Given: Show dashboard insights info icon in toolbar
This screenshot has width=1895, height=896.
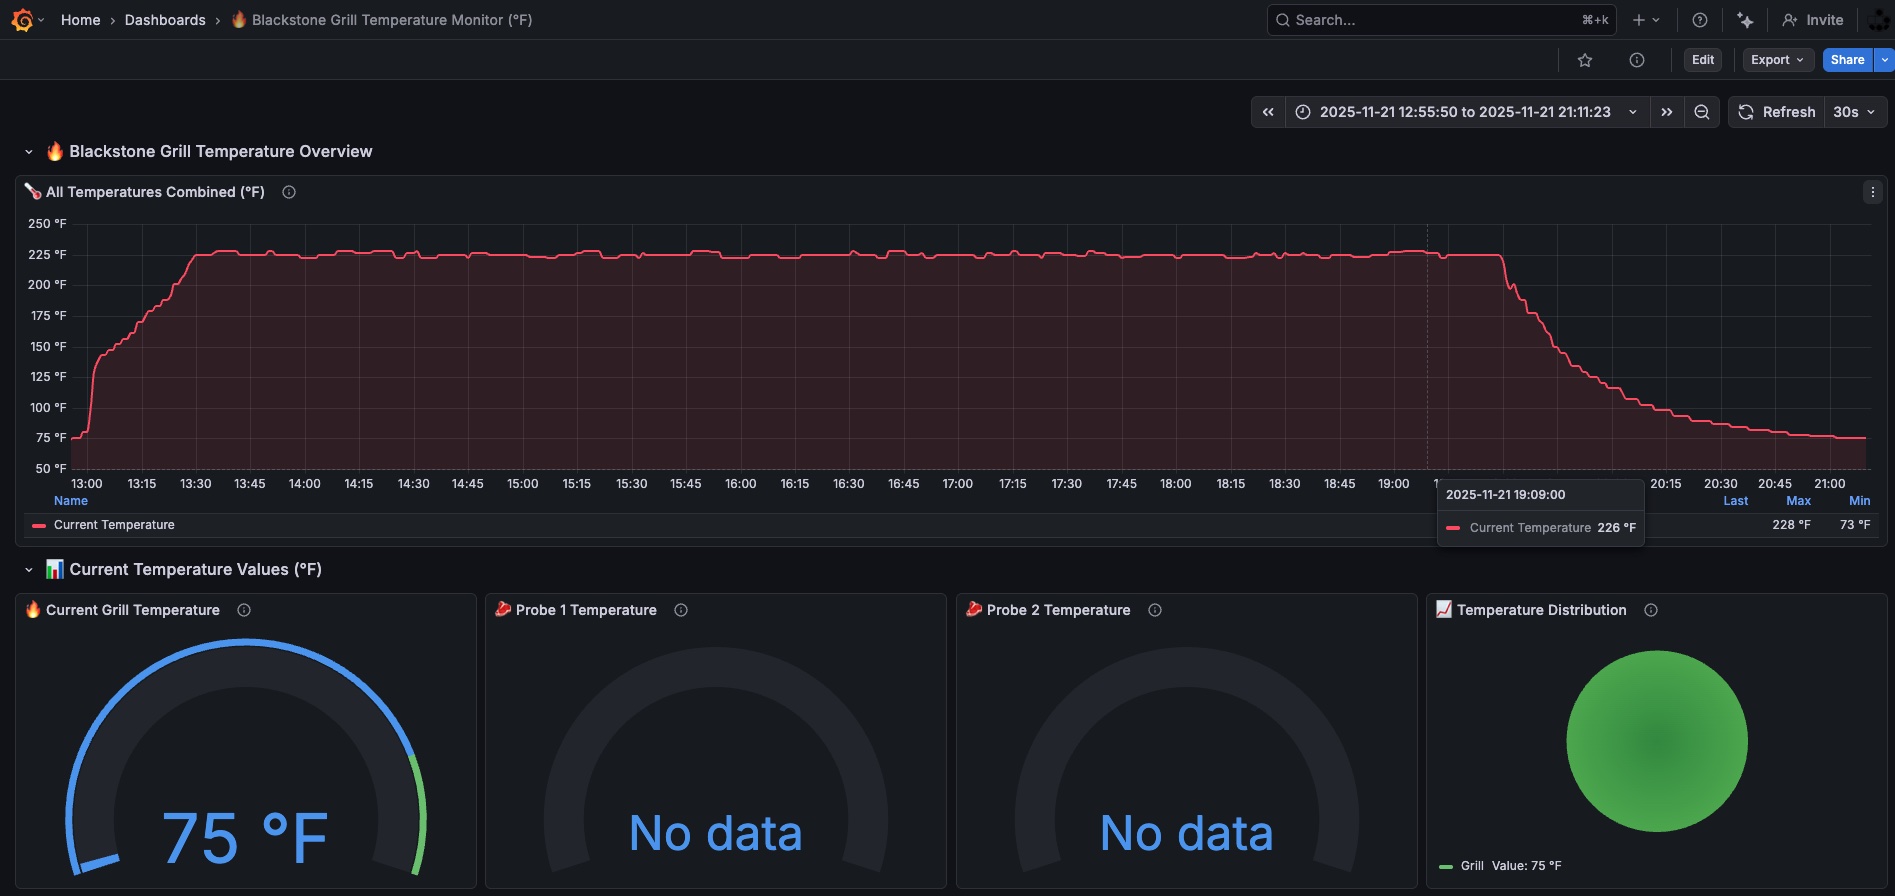Looking at the screenshot, I should (x=1637, y=60).
